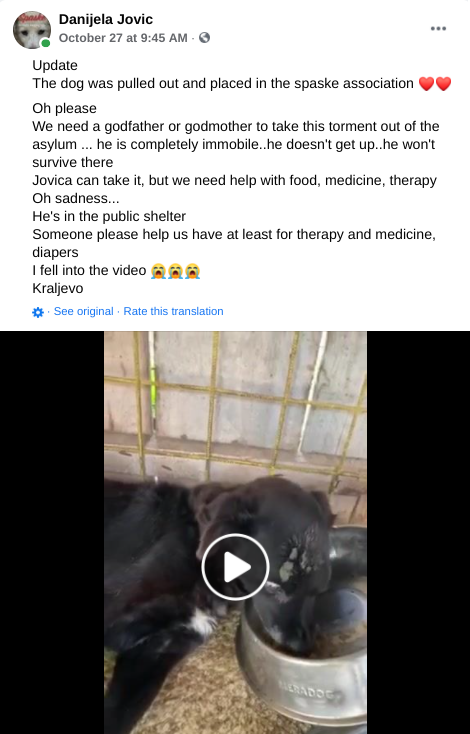Open the October 27 at 9:45 AM timestamp
The height and width of the screenshot is (734, 470).
[x=123, y=38]
